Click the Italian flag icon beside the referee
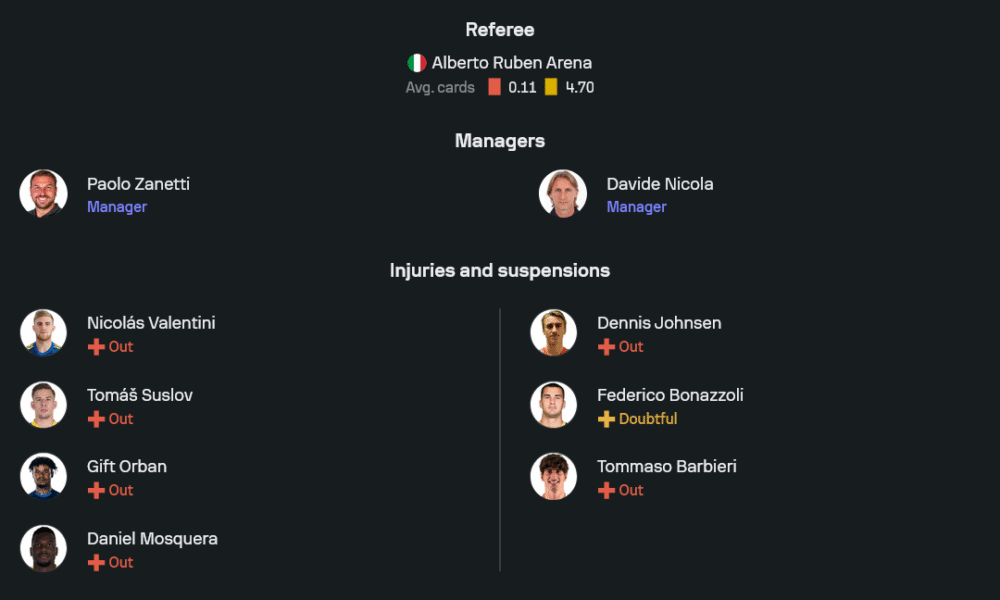This screenshot has width=1000, height=600. pos(417,63)
